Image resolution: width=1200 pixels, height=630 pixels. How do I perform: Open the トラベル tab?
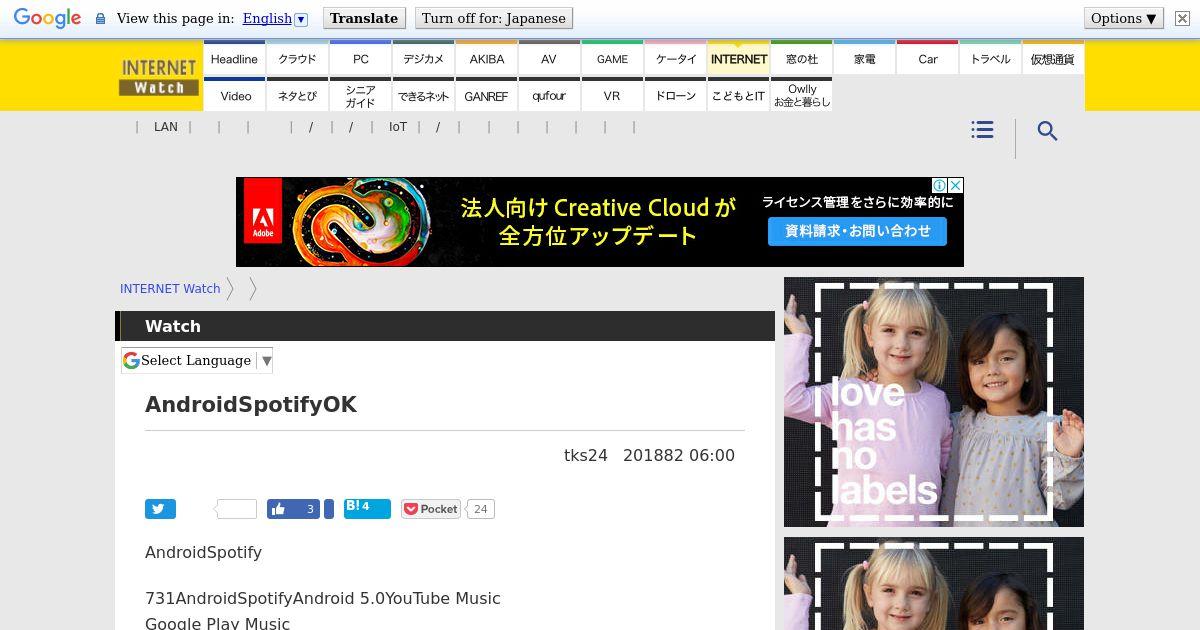(x=991, y=58)
